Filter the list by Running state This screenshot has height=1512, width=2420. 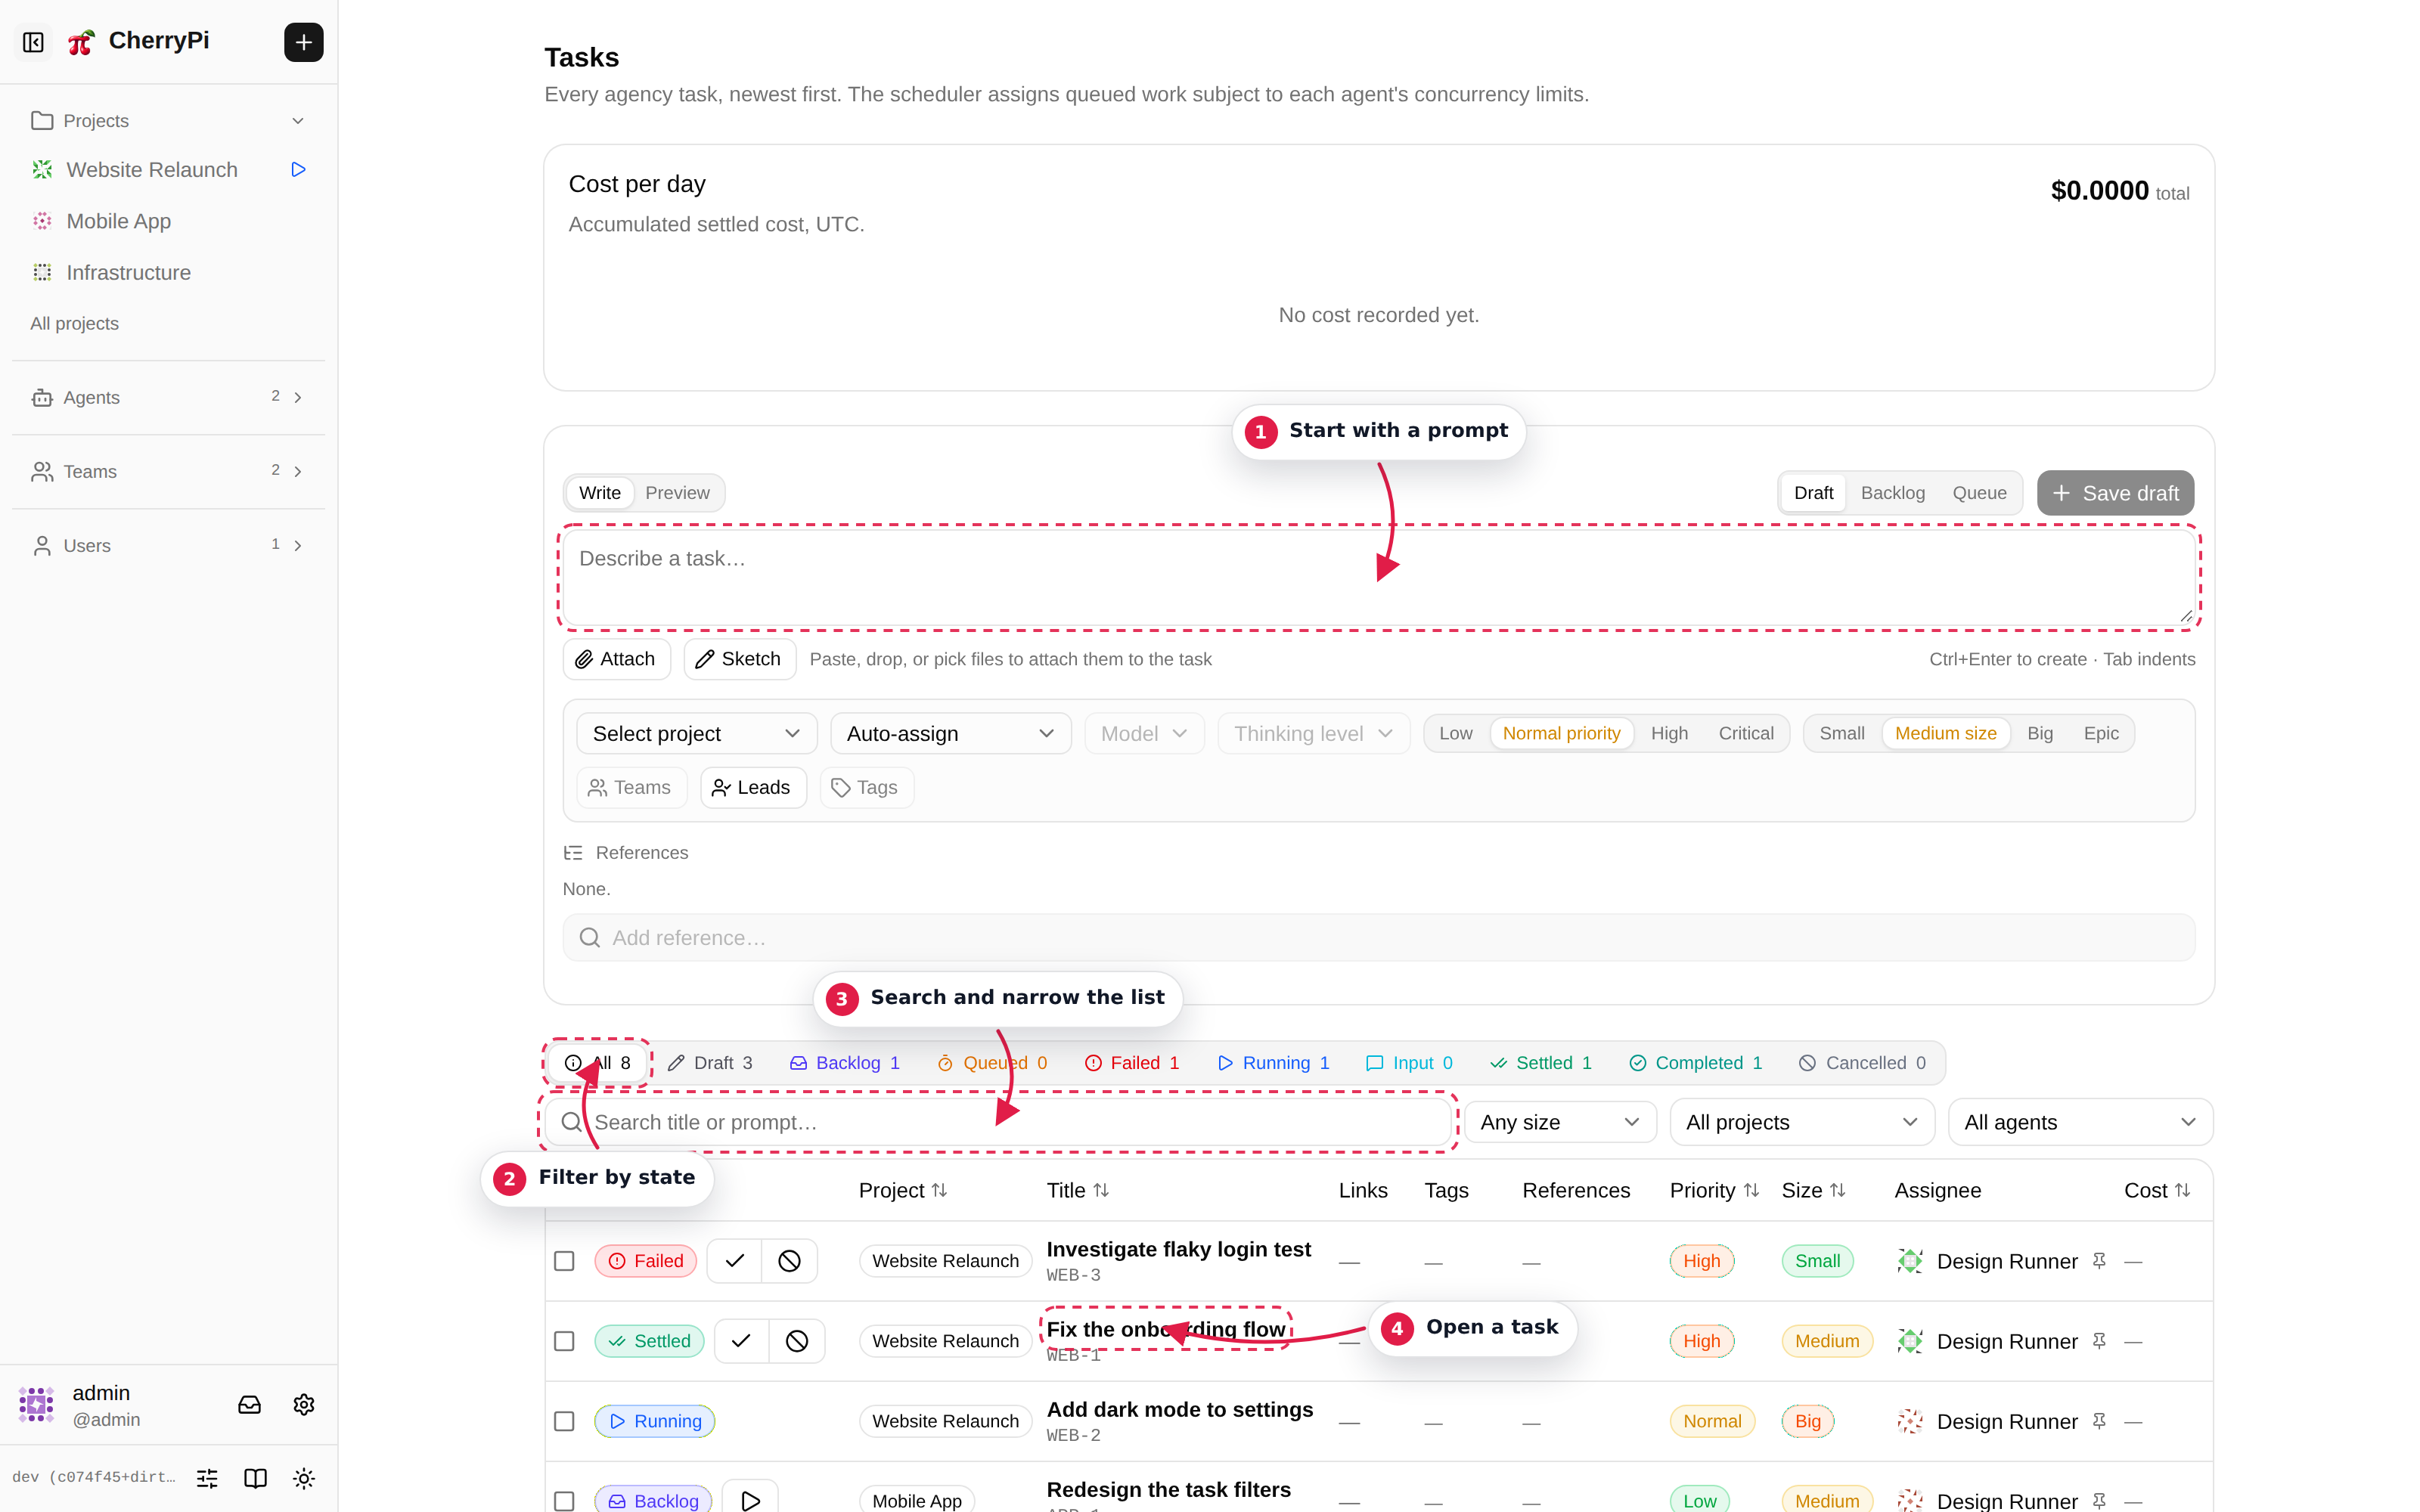tap(1274, 1063)
